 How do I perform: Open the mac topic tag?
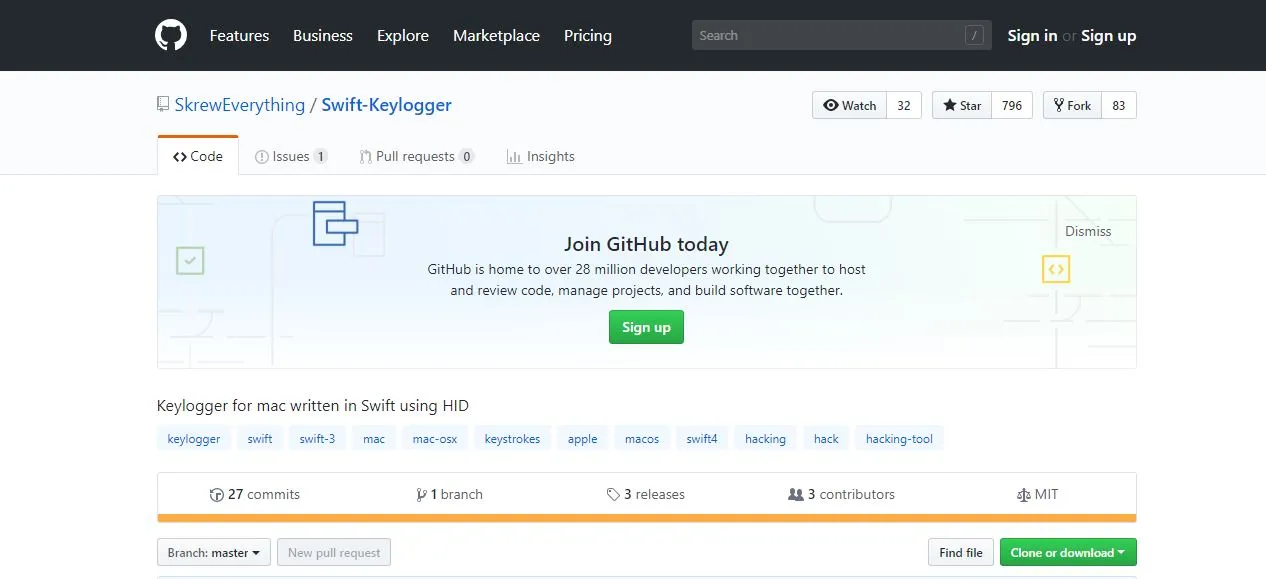click(374, 438)
